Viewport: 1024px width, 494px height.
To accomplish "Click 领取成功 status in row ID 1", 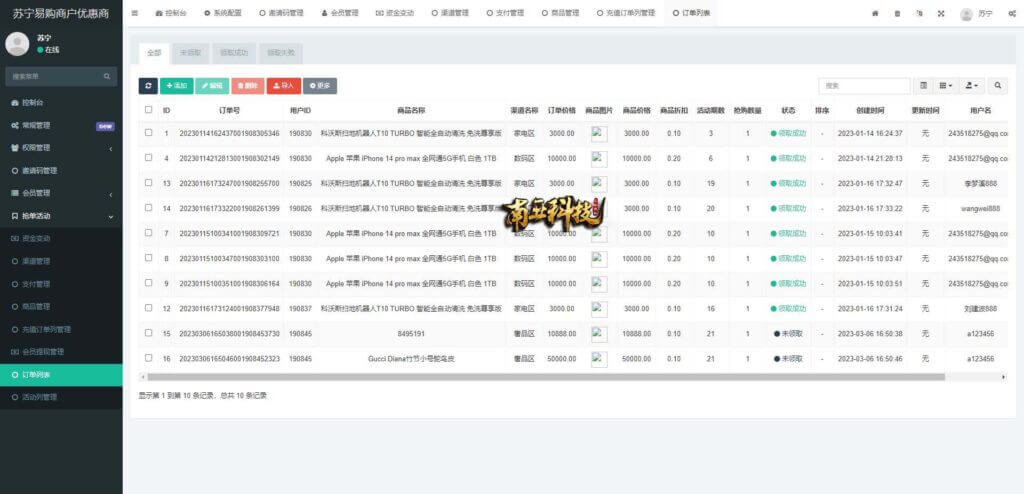I will coord(788,133).
